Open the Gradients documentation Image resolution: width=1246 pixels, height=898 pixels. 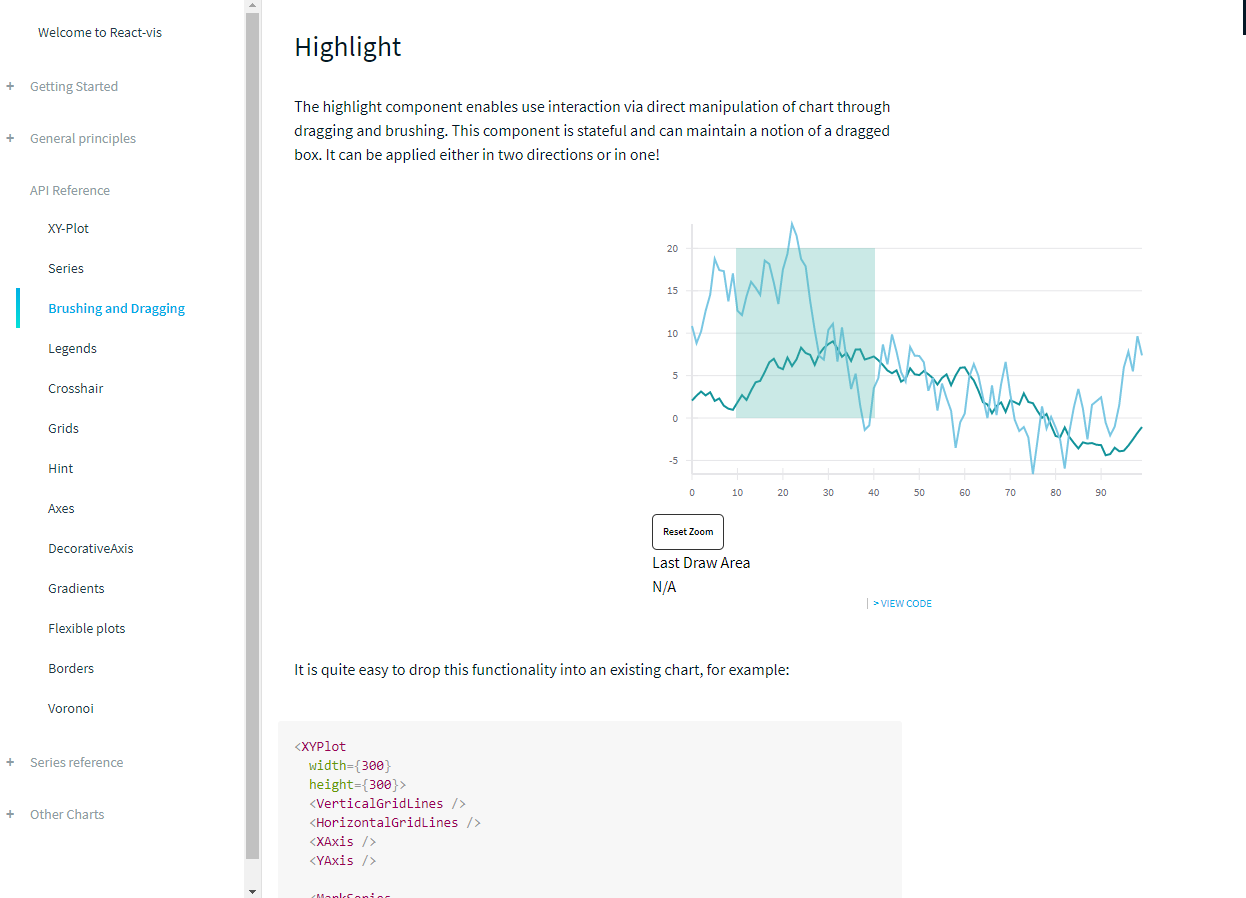pyautogui.click(x=76, y=589)
